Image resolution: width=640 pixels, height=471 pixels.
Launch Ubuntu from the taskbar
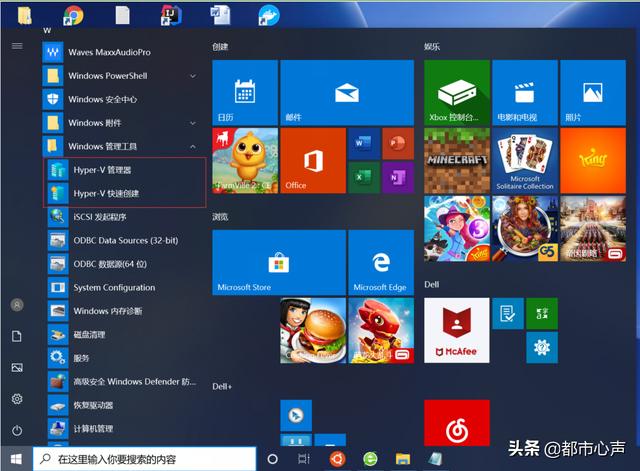click(338, 459)
